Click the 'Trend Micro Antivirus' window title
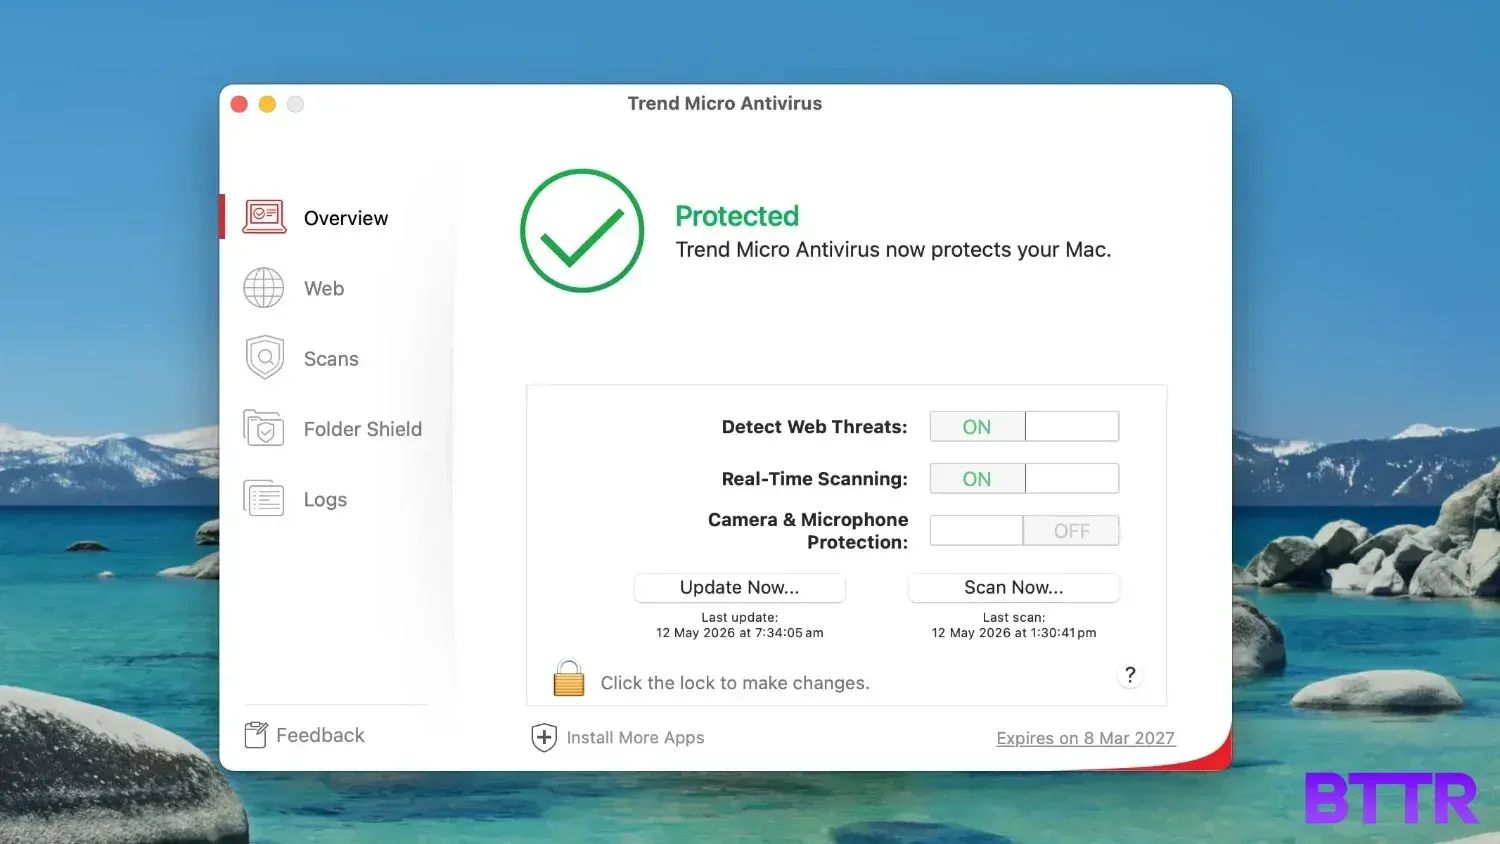The height and width of the screenshot is (844, 1500). coord(725,103)
